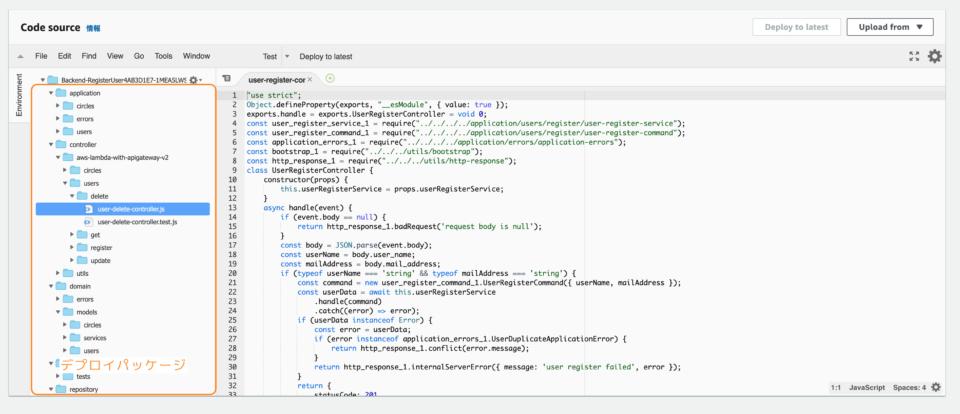Collapse the menu bar arrow icon
Viewport: 960px width, 414px height.
(x=20, y=56)
